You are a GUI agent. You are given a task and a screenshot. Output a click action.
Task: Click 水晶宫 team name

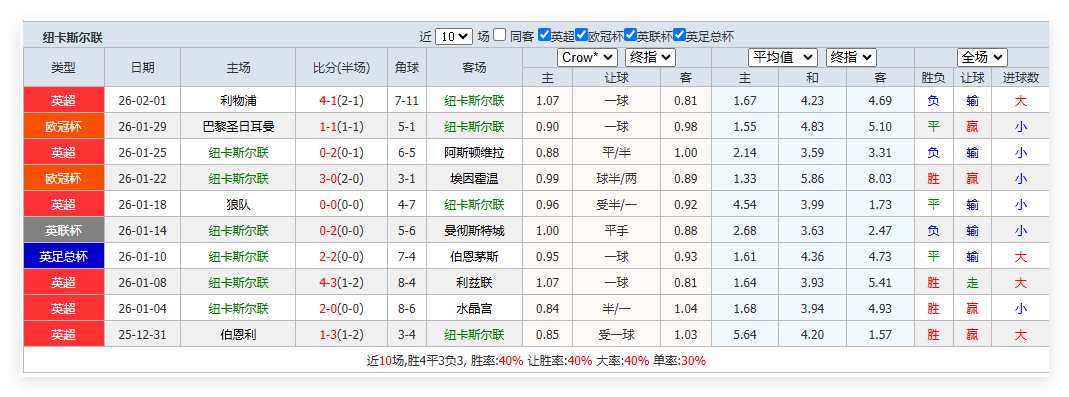pyautogui.click(x=475, y=308)
